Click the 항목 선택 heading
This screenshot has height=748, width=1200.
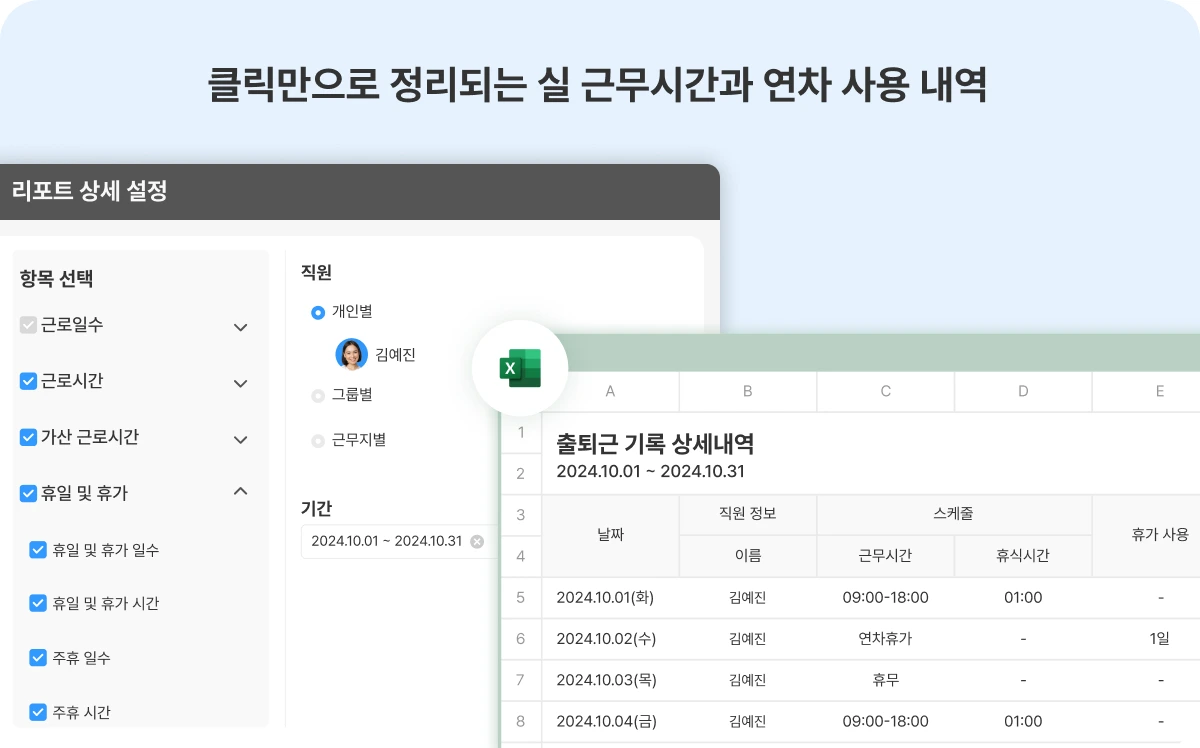pos(56,279)
